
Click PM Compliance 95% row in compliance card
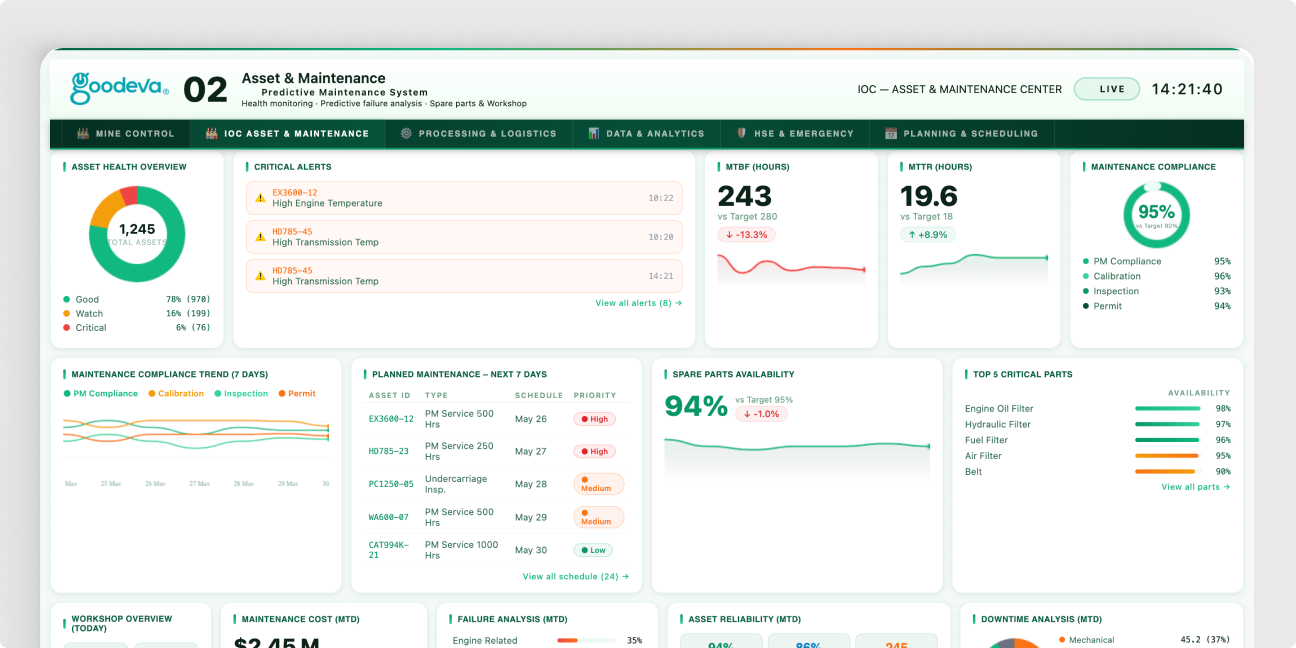click(x=1156, y=261)
